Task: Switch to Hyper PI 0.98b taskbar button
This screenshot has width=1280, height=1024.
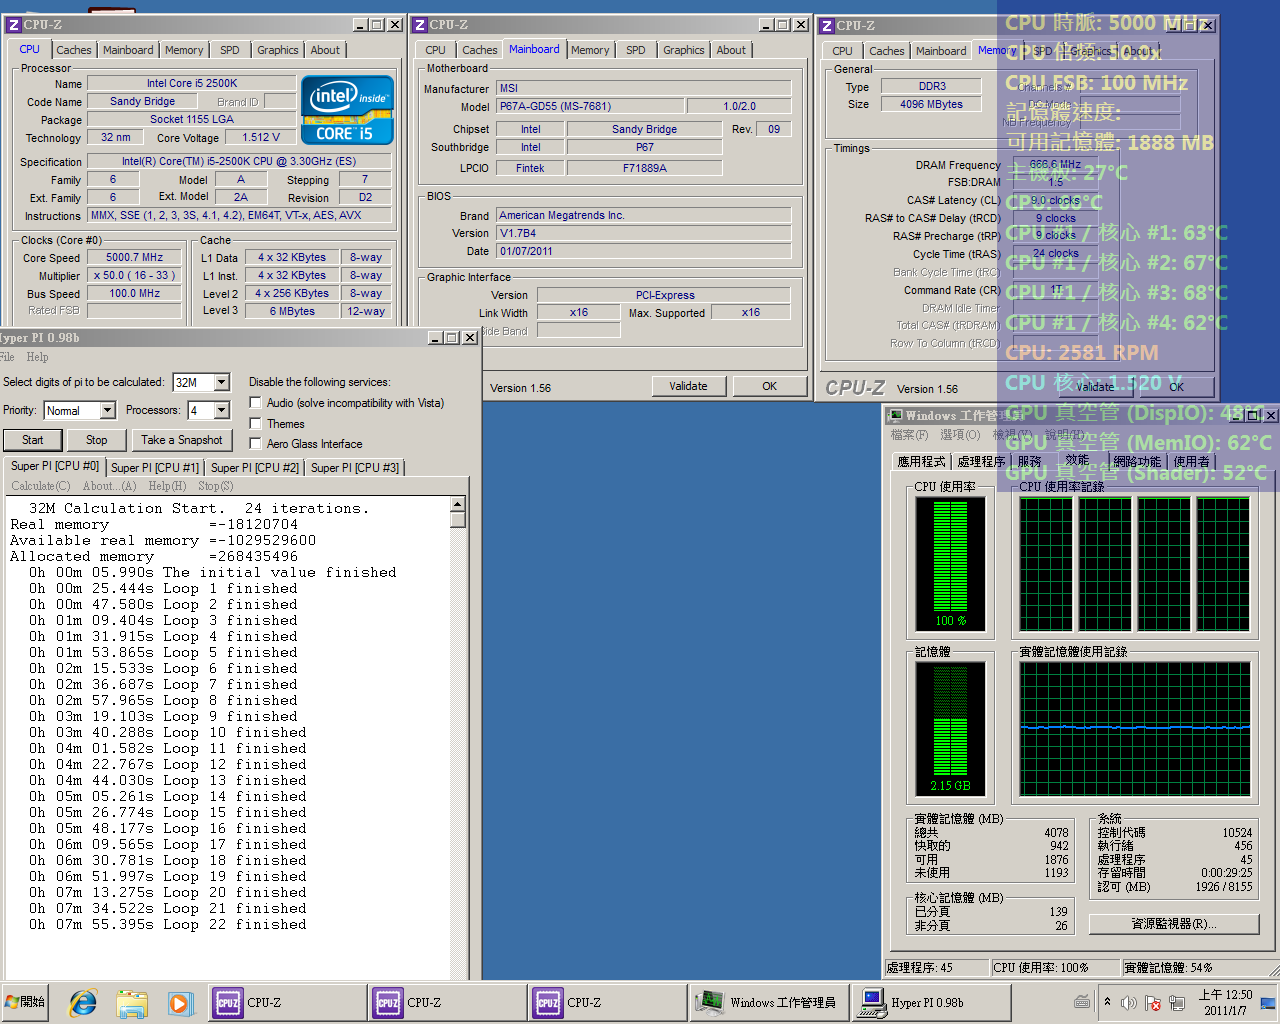Action: click(929, 1002)
